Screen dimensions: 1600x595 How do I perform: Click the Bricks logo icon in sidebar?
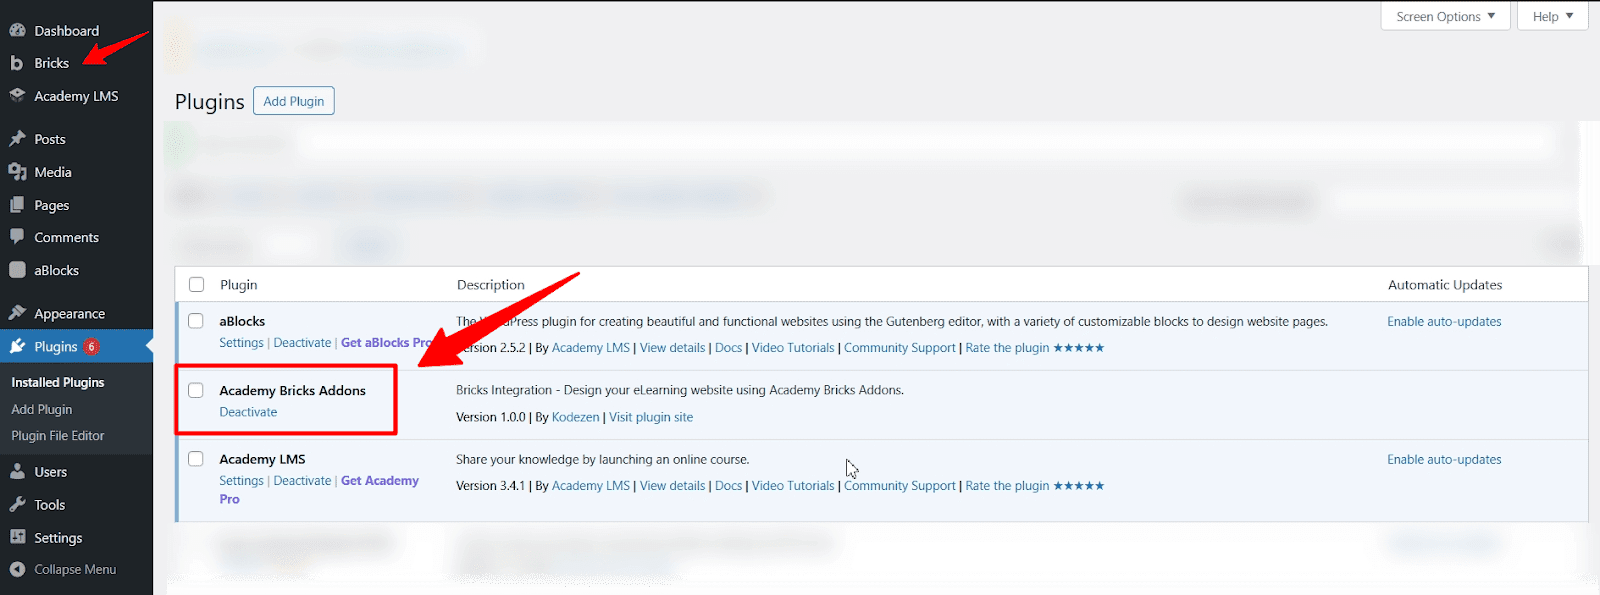click(x=17, y=63)
